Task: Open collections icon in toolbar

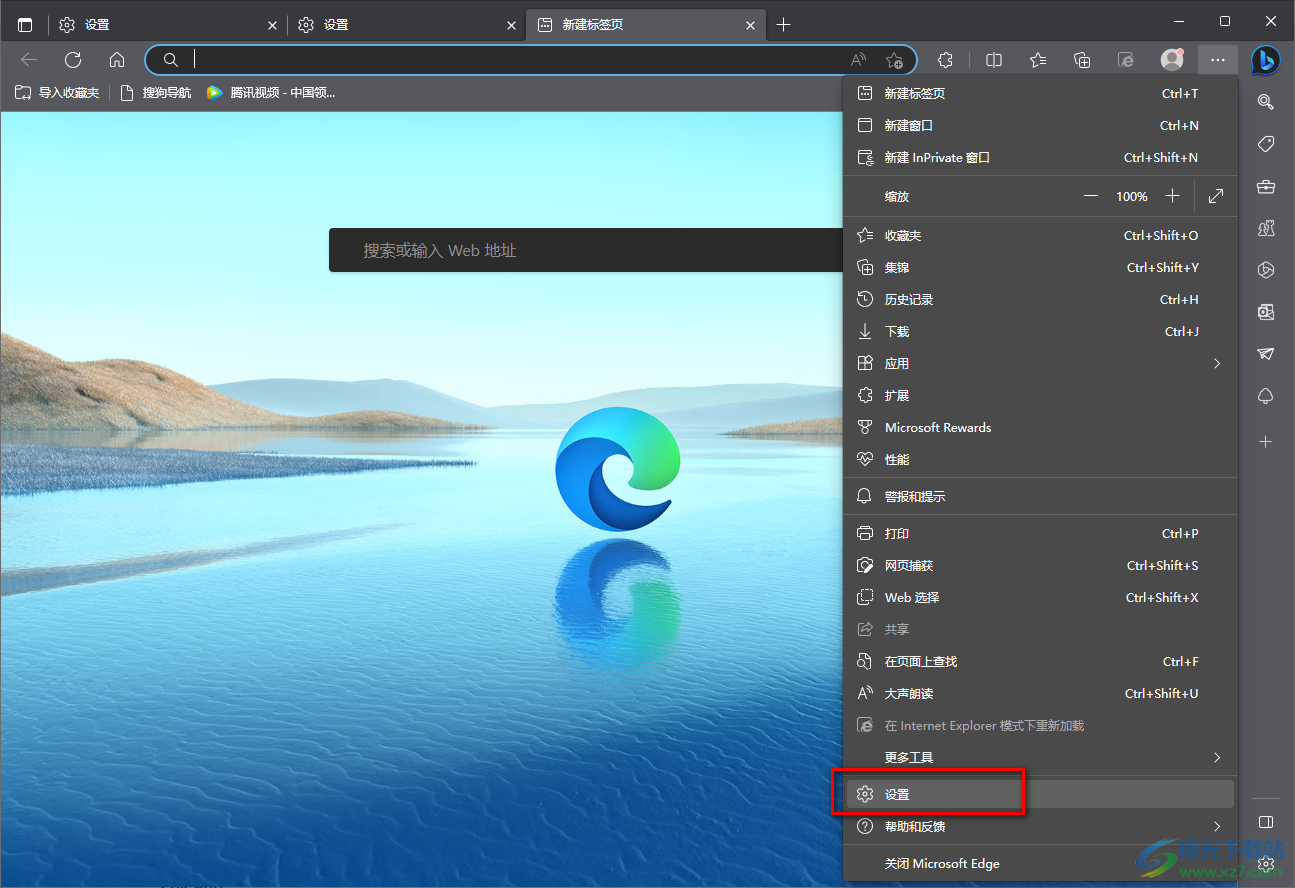Action: [1082, 60]
